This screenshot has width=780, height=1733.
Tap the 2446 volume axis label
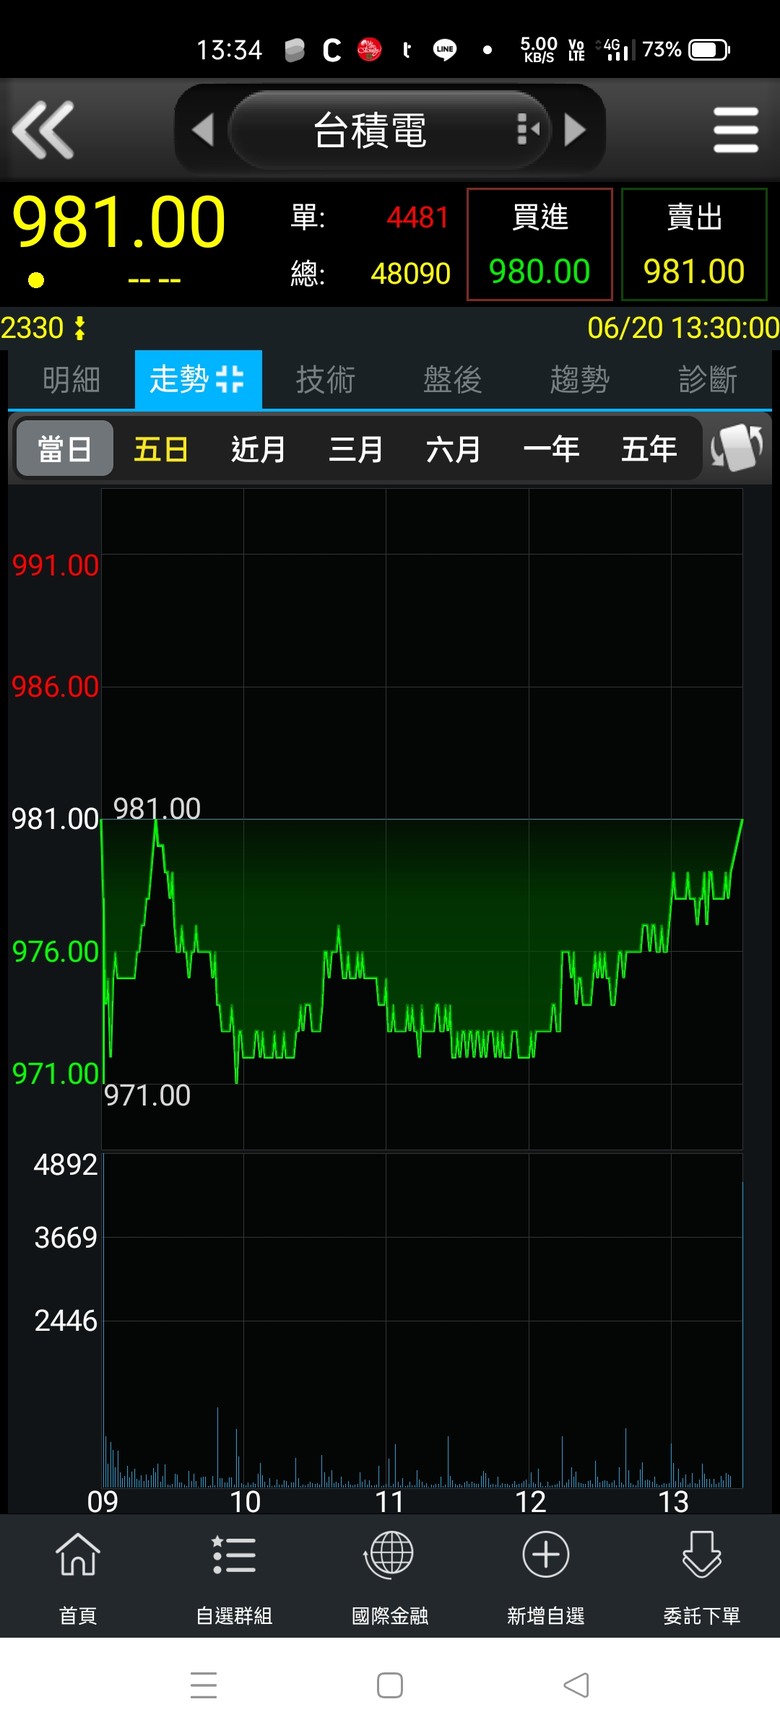[65, 1320]
